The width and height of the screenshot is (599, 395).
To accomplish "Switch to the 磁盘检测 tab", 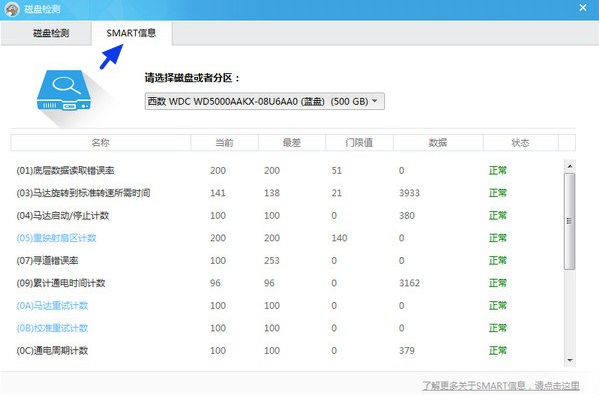I will click(x=46, y=33).
